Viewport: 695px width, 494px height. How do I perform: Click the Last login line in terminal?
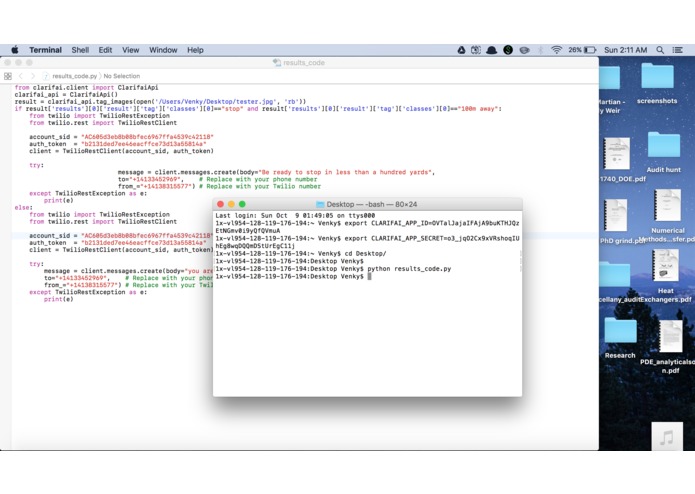tap(295, 216)
